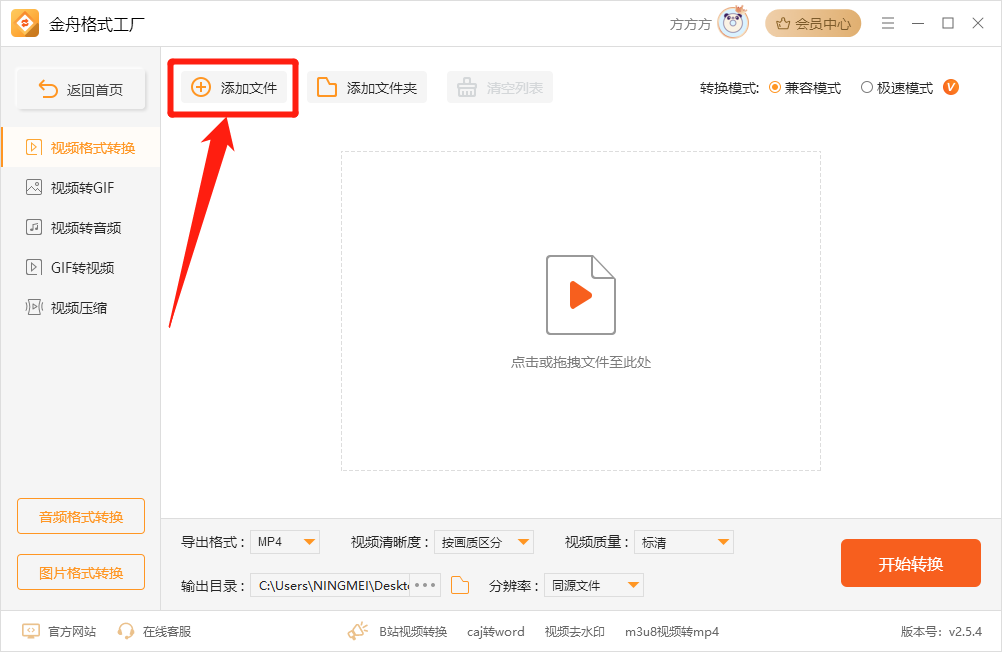Click the VIP badge beside 极速模式
This screenshot has height=652, width=1002.
pyautogui.click(x=951, y=87)
